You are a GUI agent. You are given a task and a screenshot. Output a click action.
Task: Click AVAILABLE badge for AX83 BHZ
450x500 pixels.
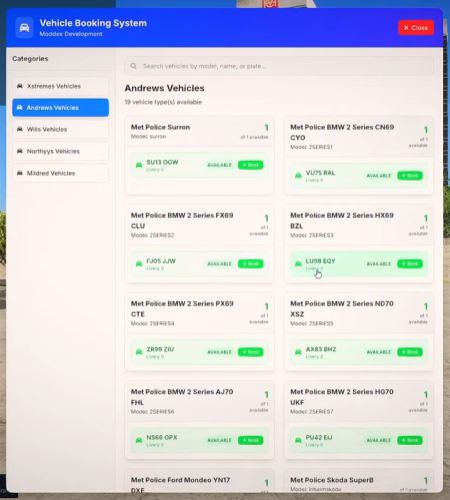[x=379, y=352]
